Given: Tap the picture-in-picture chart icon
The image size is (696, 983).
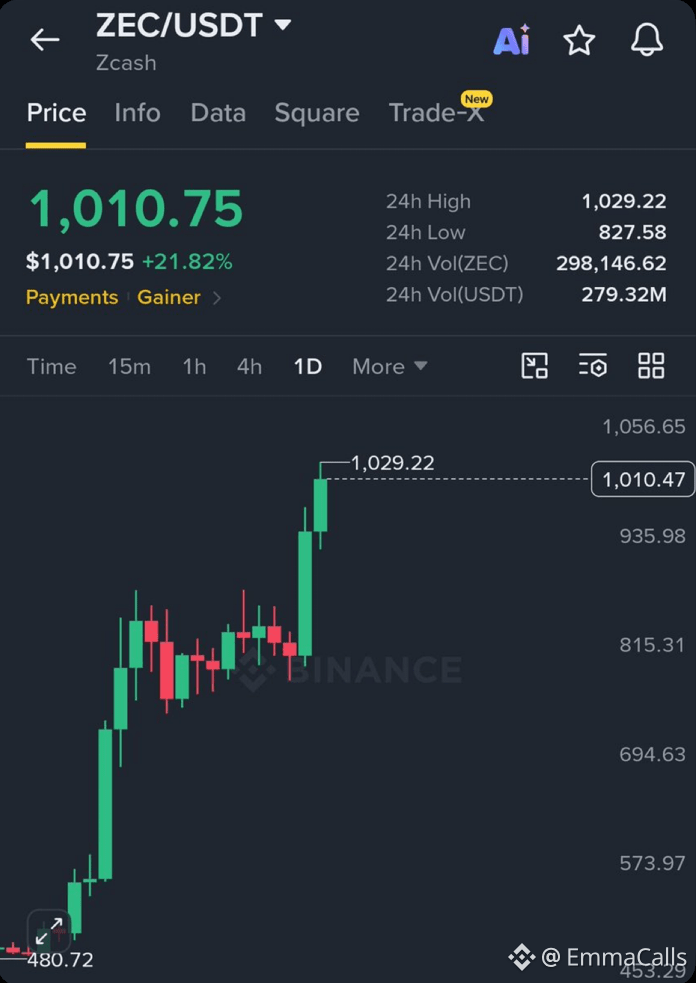Looking at the screenshot, I should (534, 365).
